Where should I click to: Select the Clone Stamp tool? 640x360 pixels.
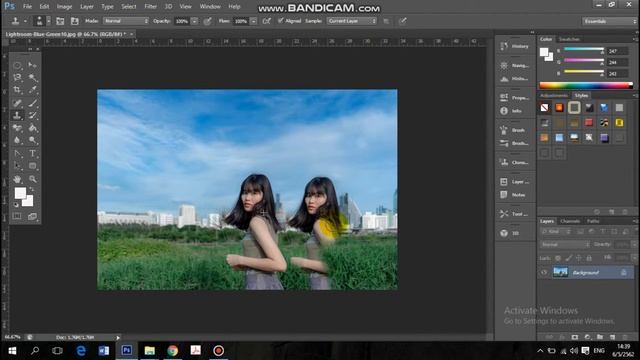click(17, 116)
